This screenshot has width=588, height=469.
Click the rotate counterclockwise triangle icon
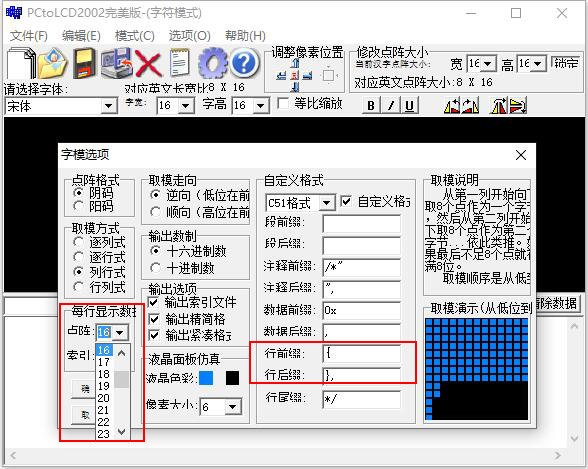click(x=452, y=105)
